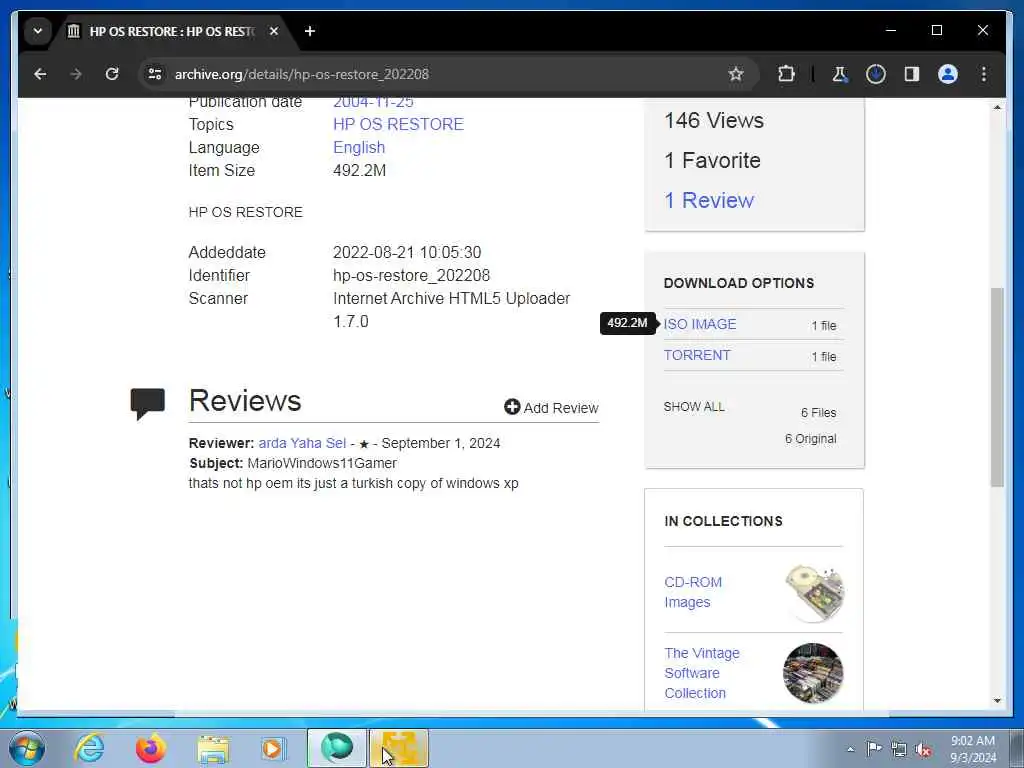Open reviewer arda Yaha Sel profile
The height and width of the screenshot is (768, 1024).
click(302, 443)
